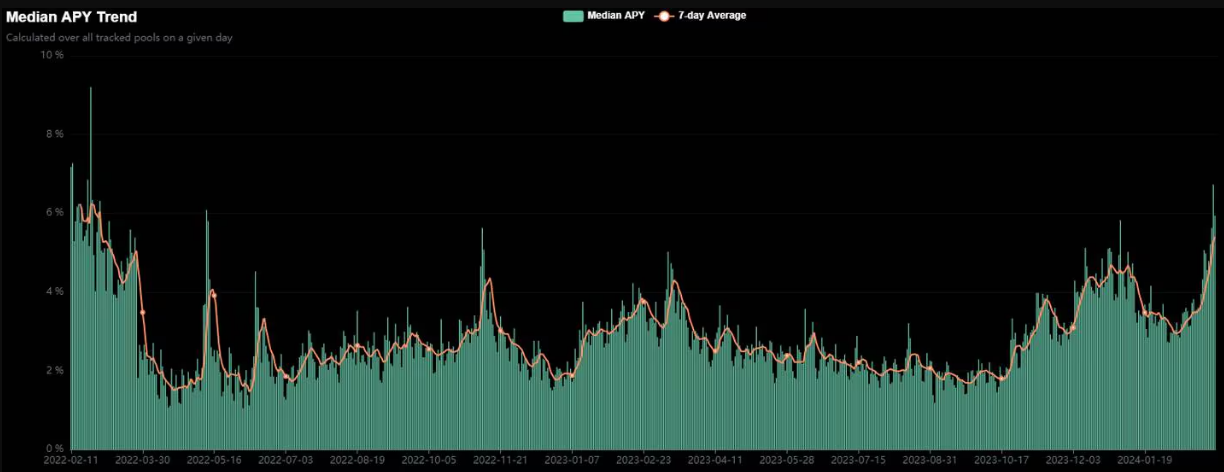Click the 10 % y-axis label

pyautogui.click(x=52, y=55)
